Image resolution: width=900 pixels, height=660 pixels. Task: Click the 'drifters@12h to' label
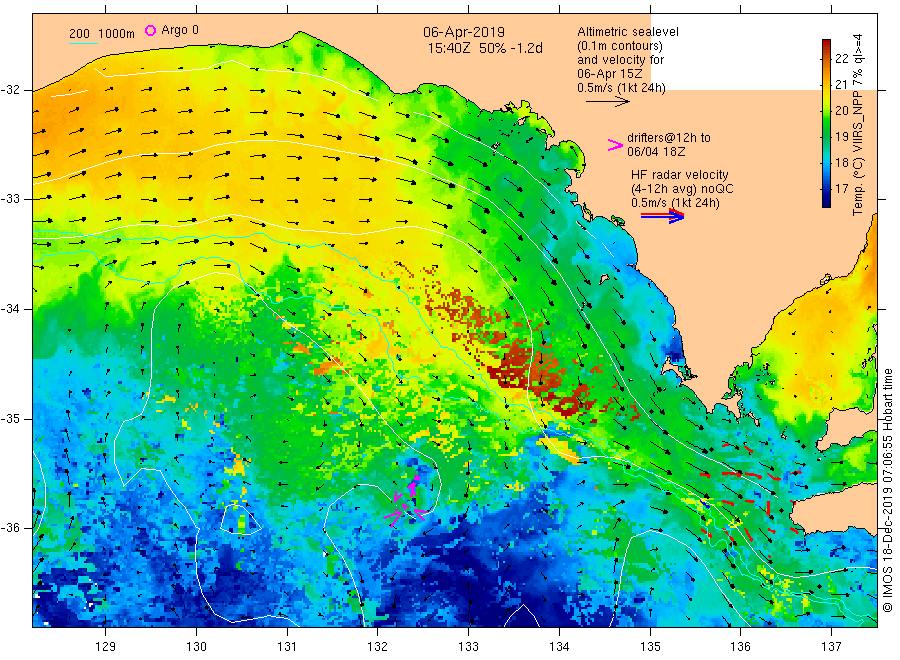click(669, 138)
